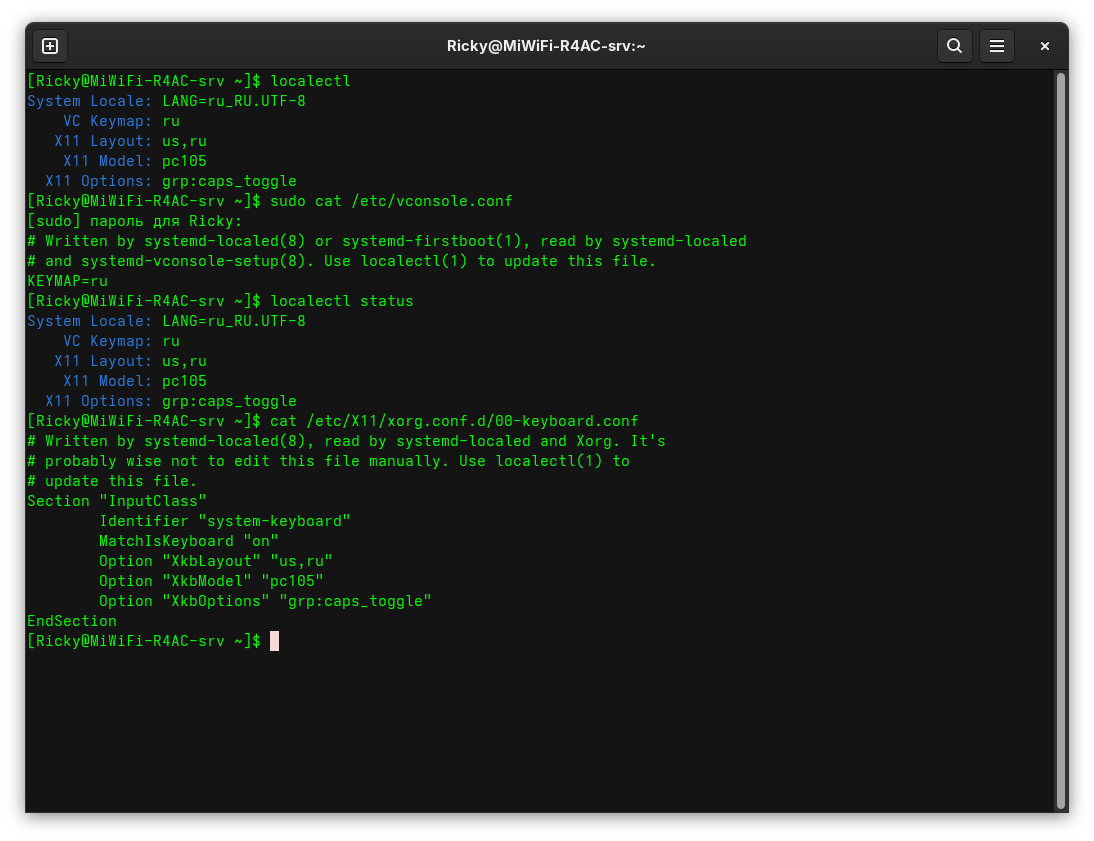Click the window title Ricky@MiWiFi-R4AC-srv:~
Screen dimensions: 1094x841
coord(546,46)
